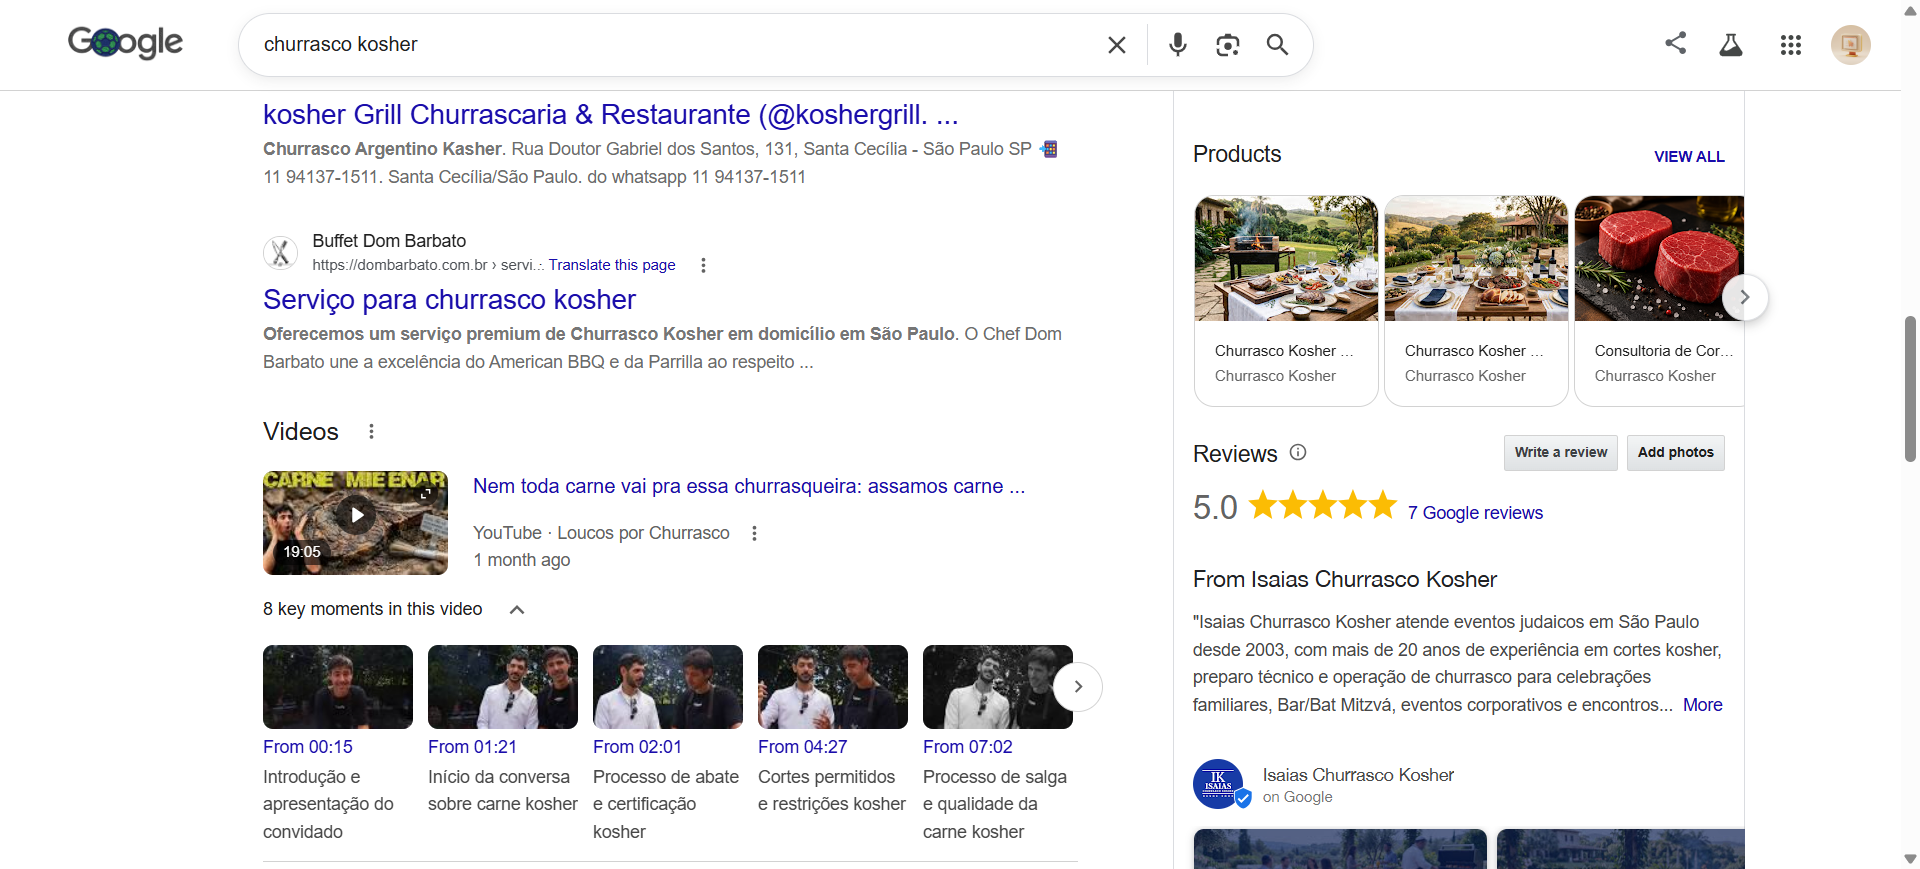Image resolution: width=1920 pixels, height=869 pixels.
Task: Click the Reviews info icon
Action: coord(1298,452)
